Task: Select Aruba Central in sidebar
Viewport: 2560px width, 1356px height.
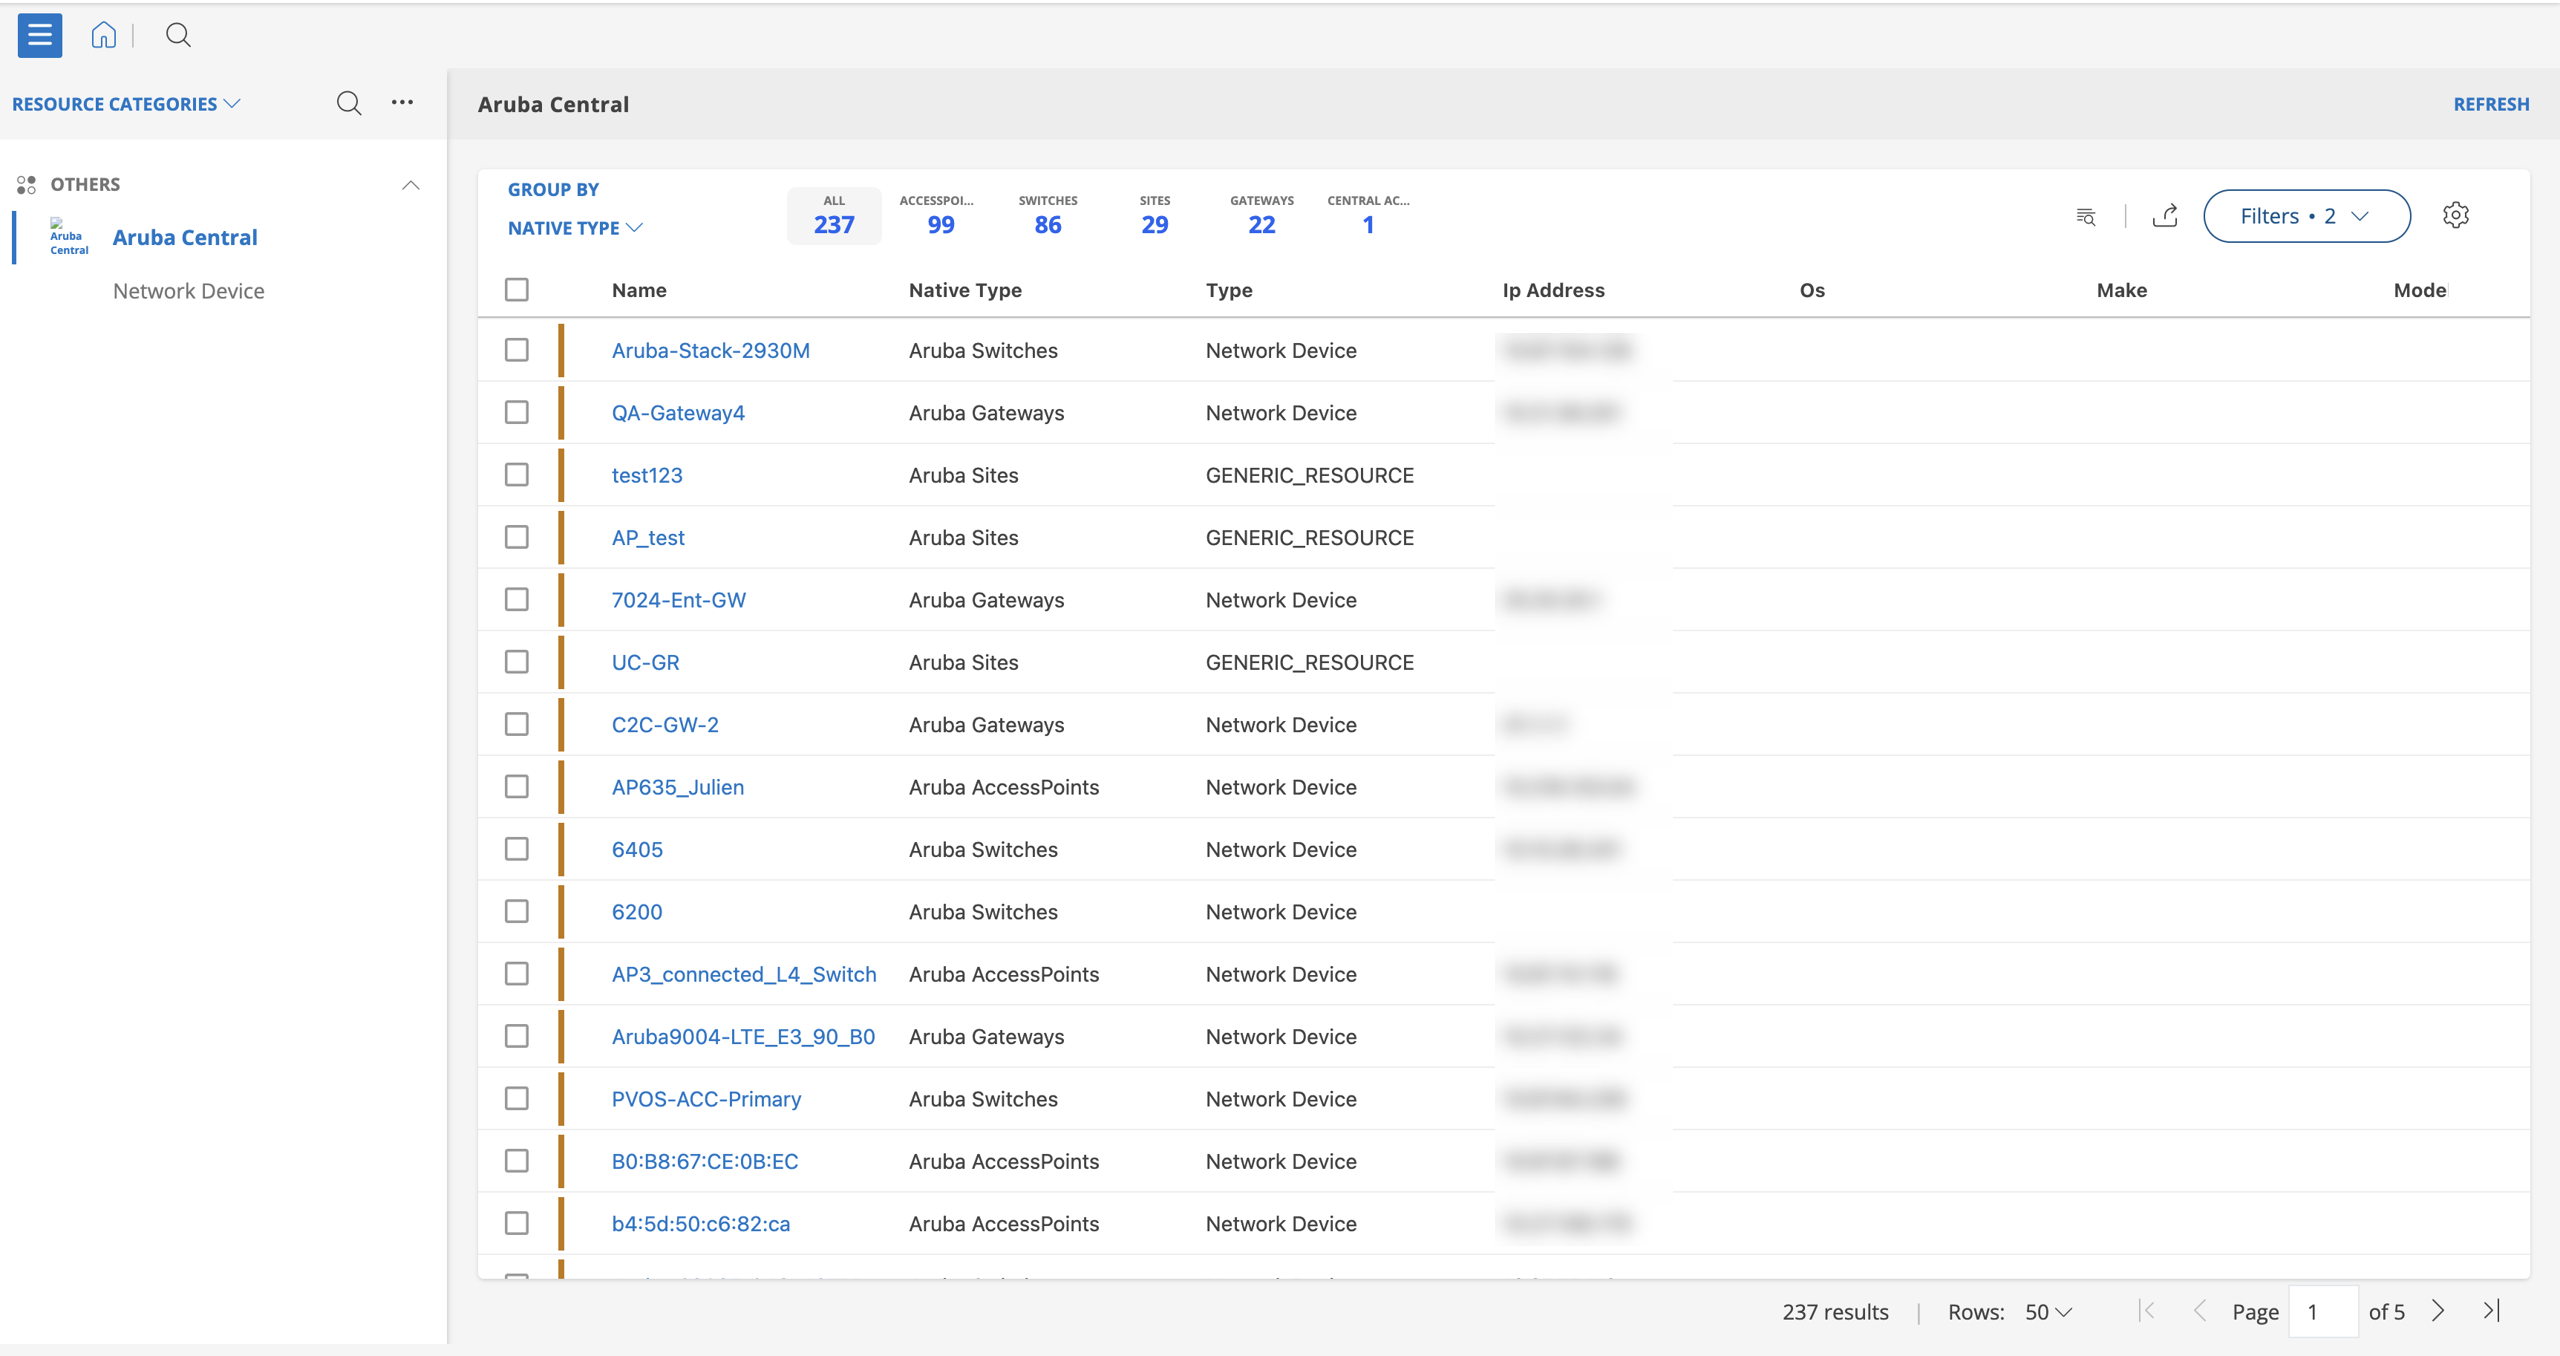Action: coord(185,237)
